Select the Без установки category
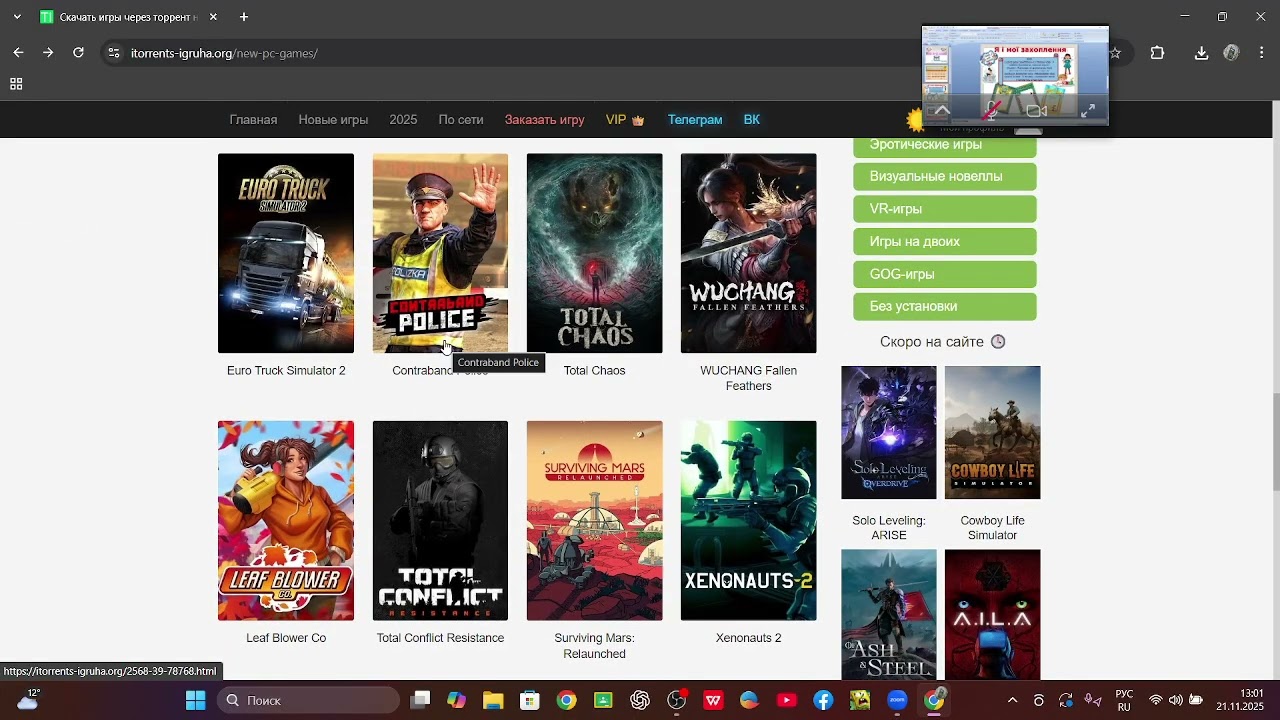The width and height of the screenshot is (1280, 720). point(945,307)
